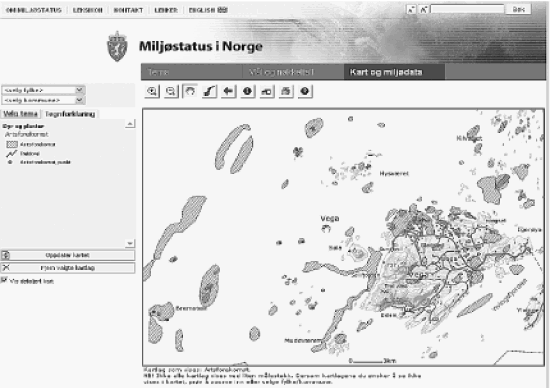550x388 pixels.
Task: Click the Fjern valgte kartlag button
Action: pyautogui.click(x=67, y=268)
